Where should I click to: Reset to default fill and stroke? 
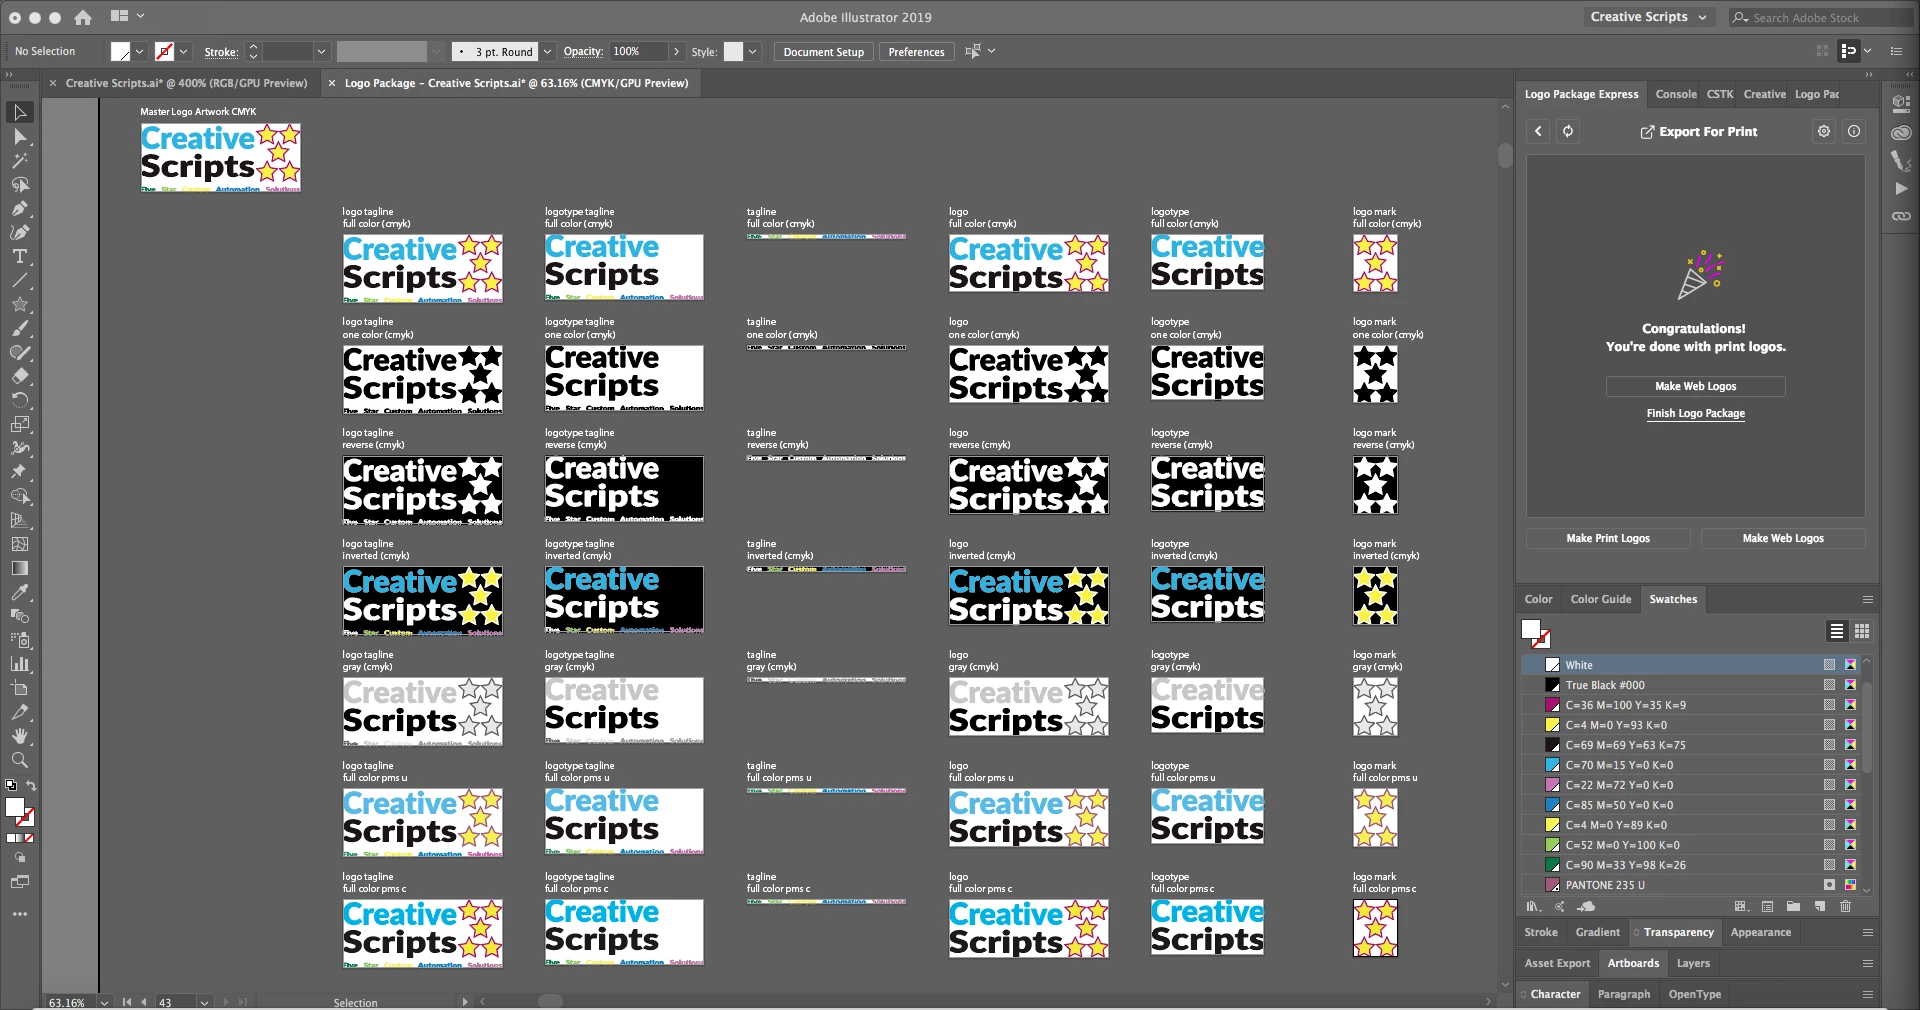click(x=11, y=785)
